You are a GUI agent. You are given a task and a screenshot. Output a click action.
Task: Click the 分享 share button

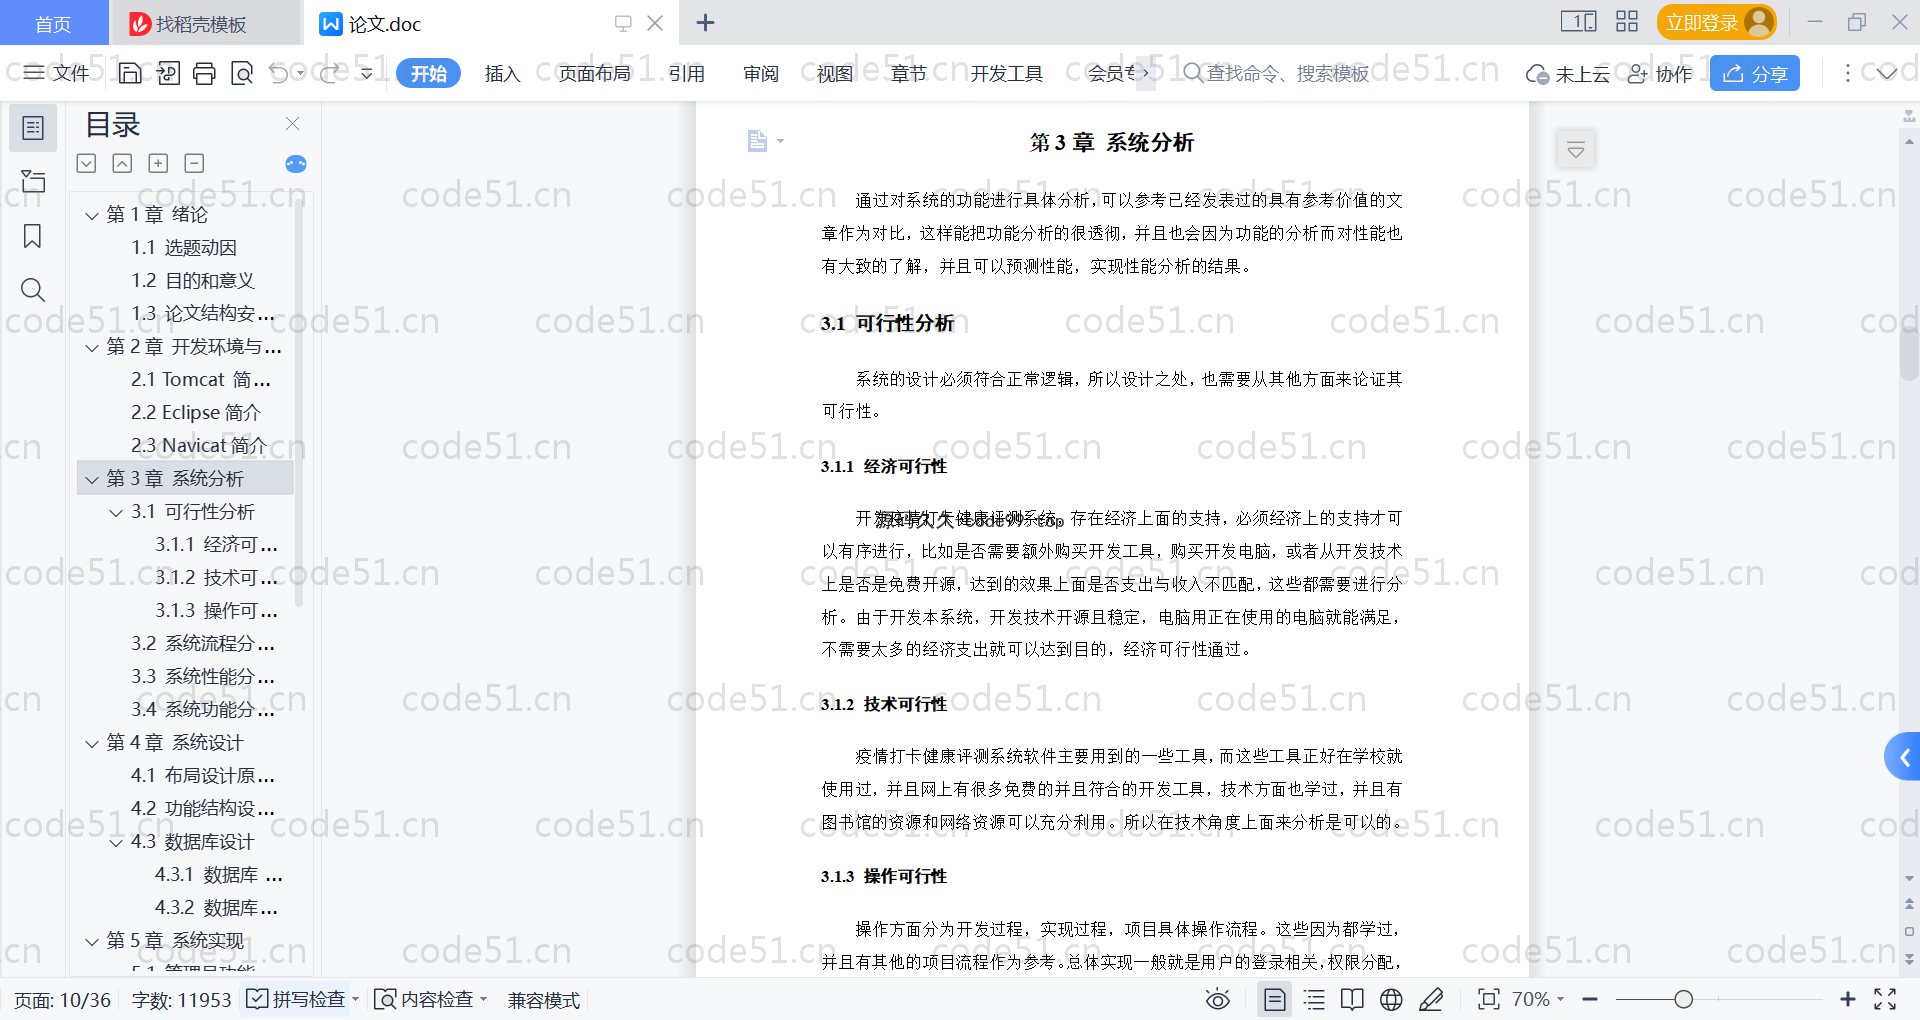click(1755, 73)
